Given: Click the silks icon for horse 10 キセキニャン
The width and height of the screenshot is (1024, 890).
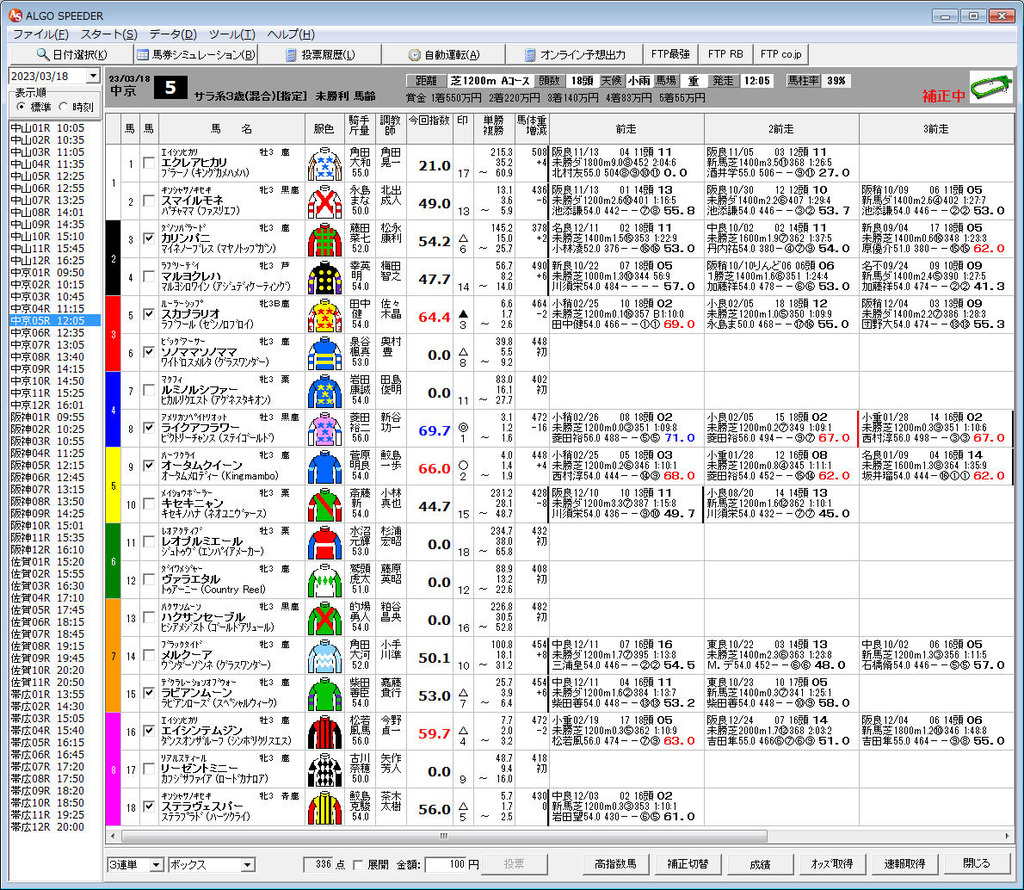Looking at the screenshot, I should coord(325,505).
